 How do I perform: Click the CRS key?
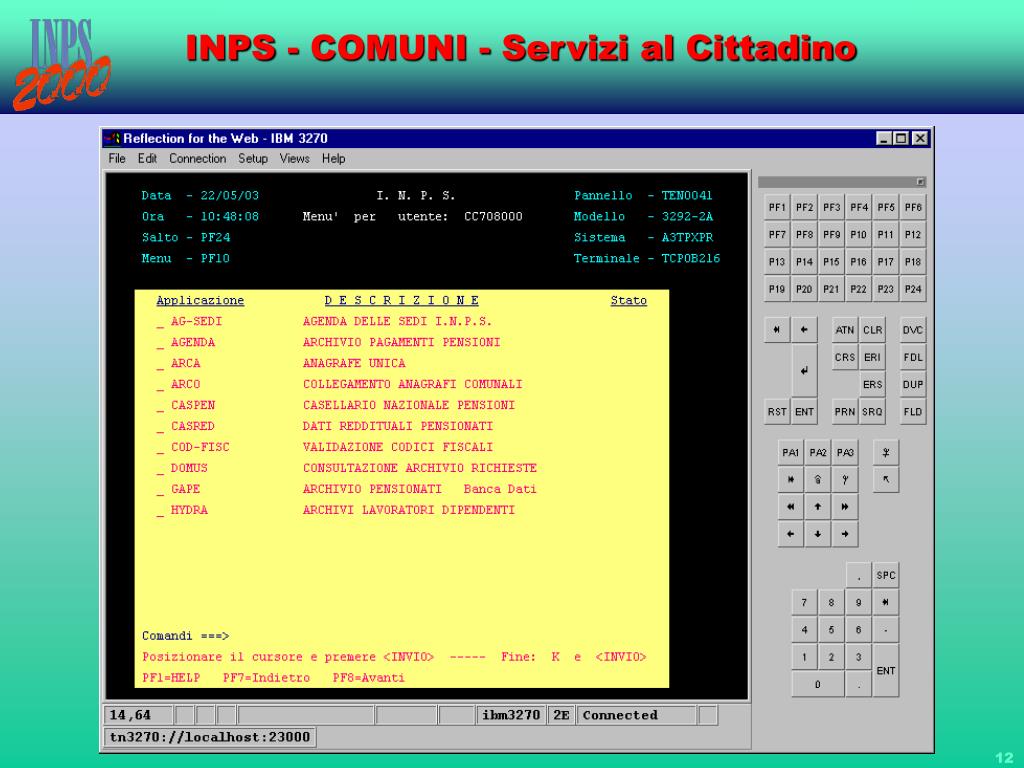pyautogui.click(x=844, y=357)
